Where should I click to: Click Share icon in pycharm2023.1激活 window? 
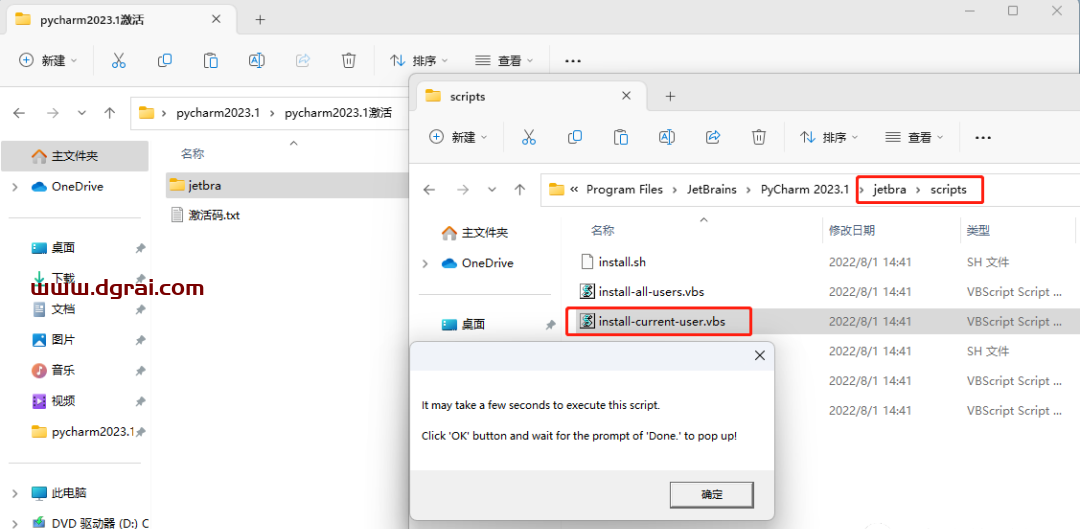coord(303,61)
